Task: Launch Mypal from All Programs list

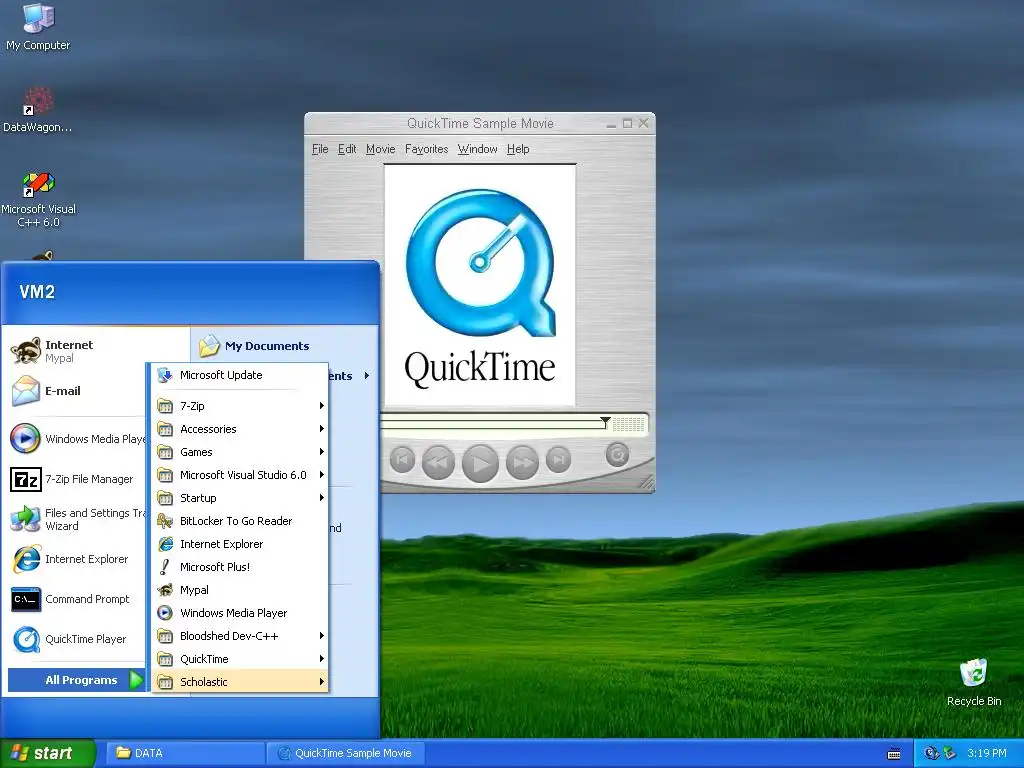Action: coord(240,590)
